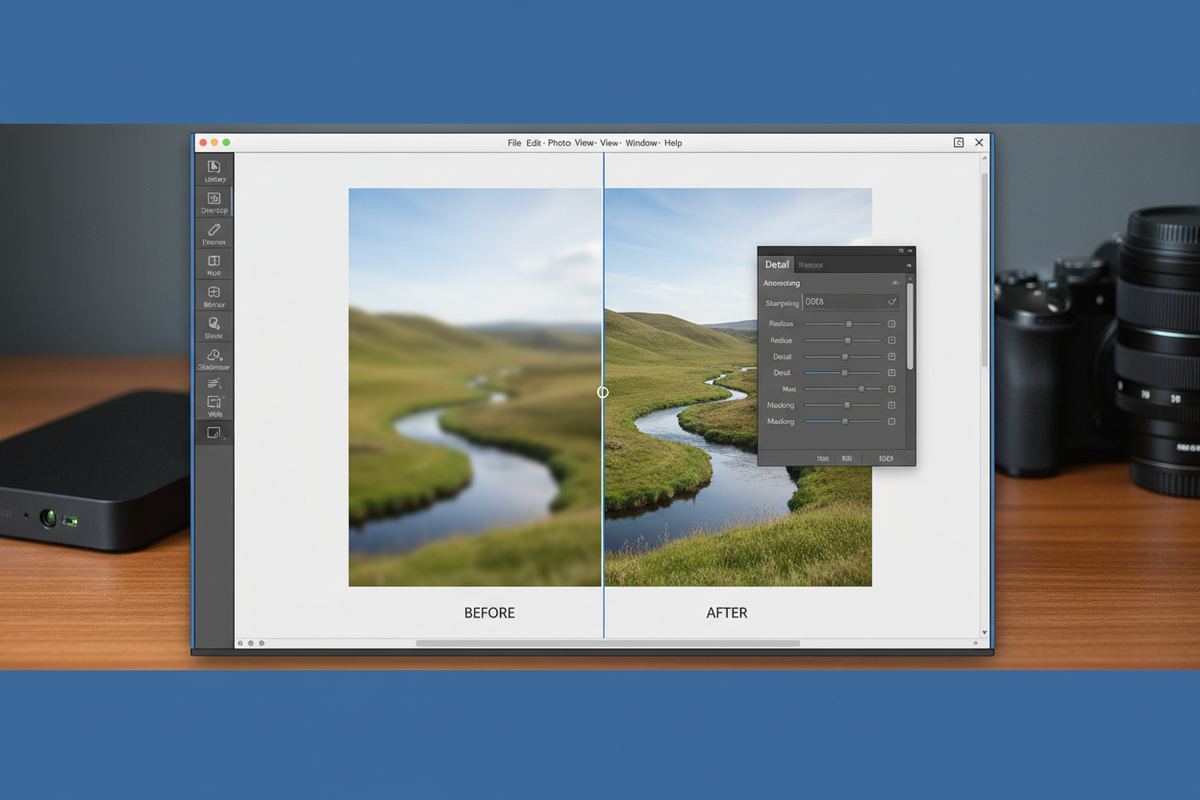Close the application window with the X
The image size is (1200, 800).
coord(980,143)
